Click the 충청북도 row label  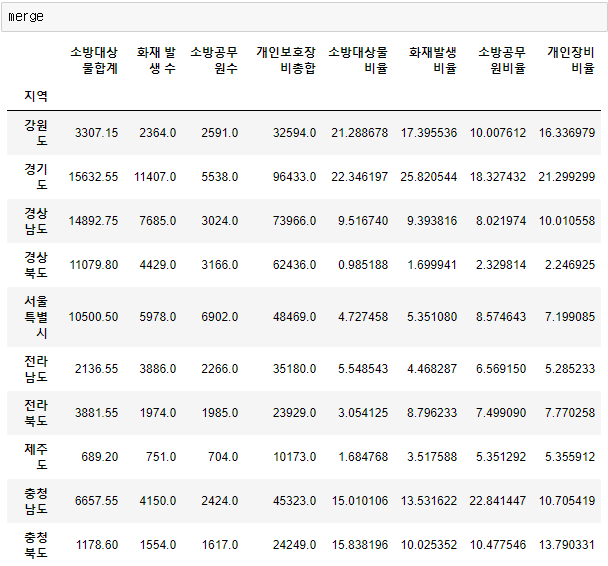coord(36,545)
